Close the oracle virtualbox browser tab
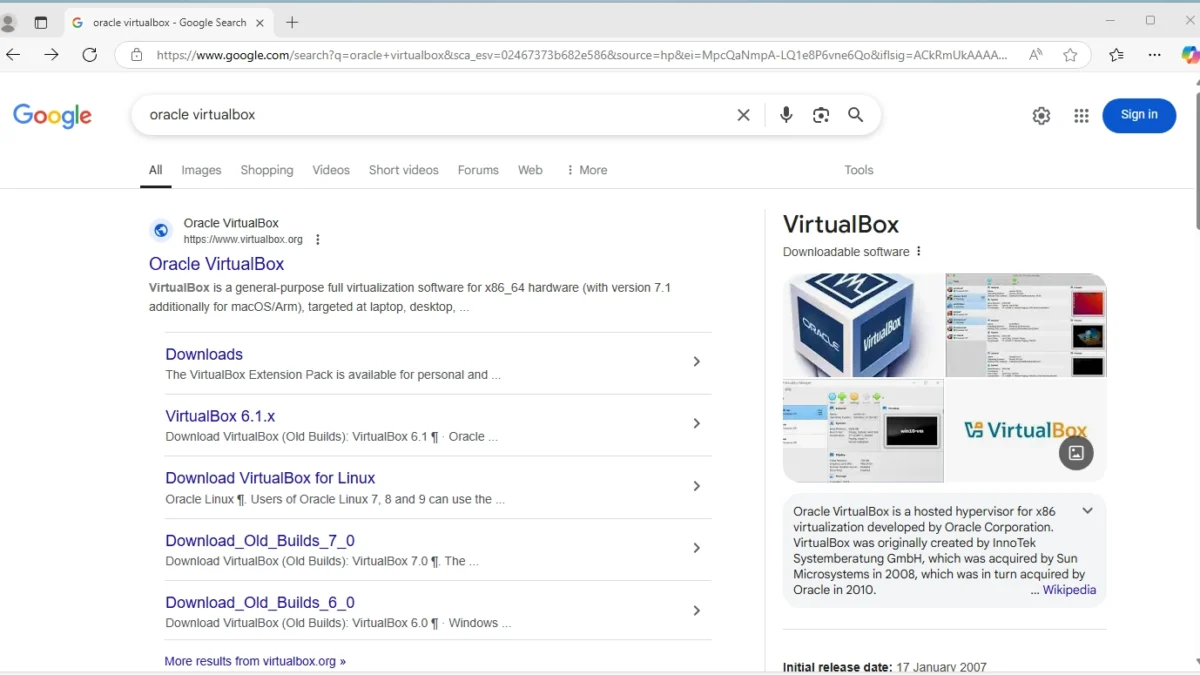 pos(259,22)
